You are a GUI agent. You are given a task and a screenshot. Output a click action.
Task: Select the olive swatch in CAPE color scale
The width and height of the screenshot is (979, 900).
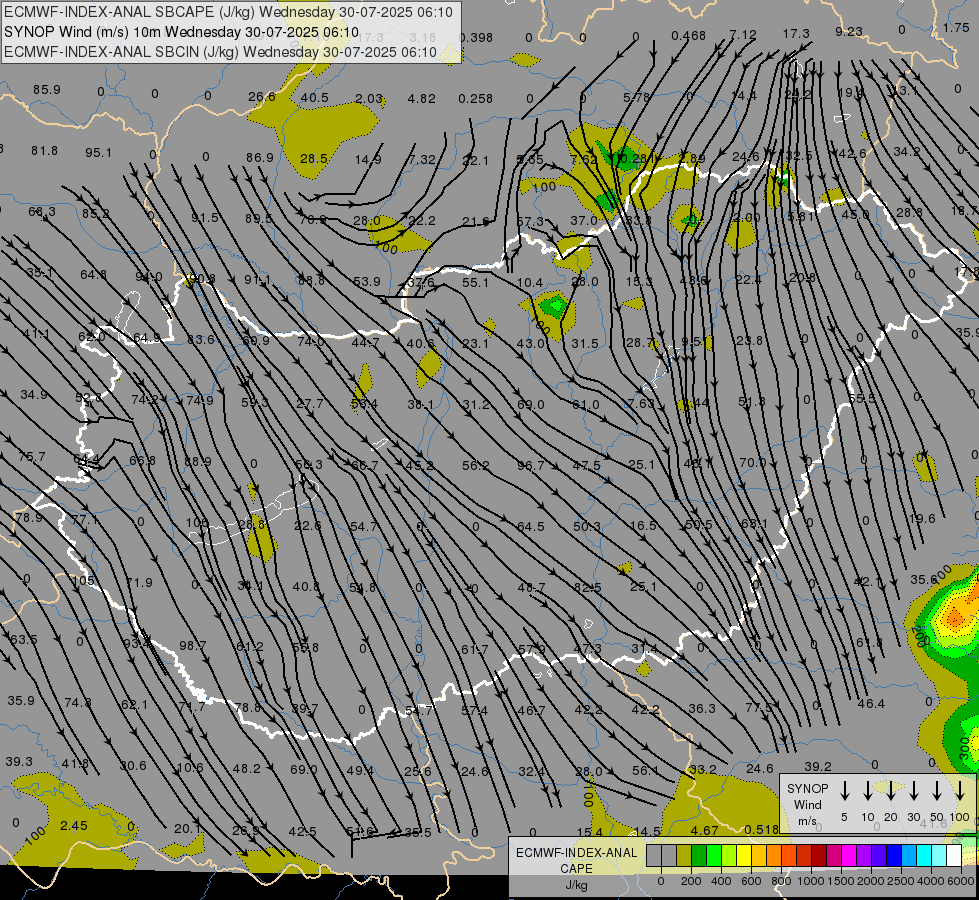click(684, 855)
